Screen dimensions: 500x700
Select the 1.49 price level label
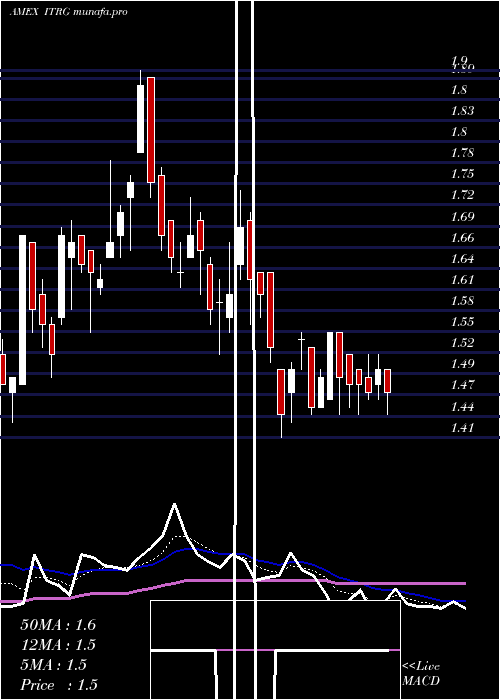pos(462,363)
